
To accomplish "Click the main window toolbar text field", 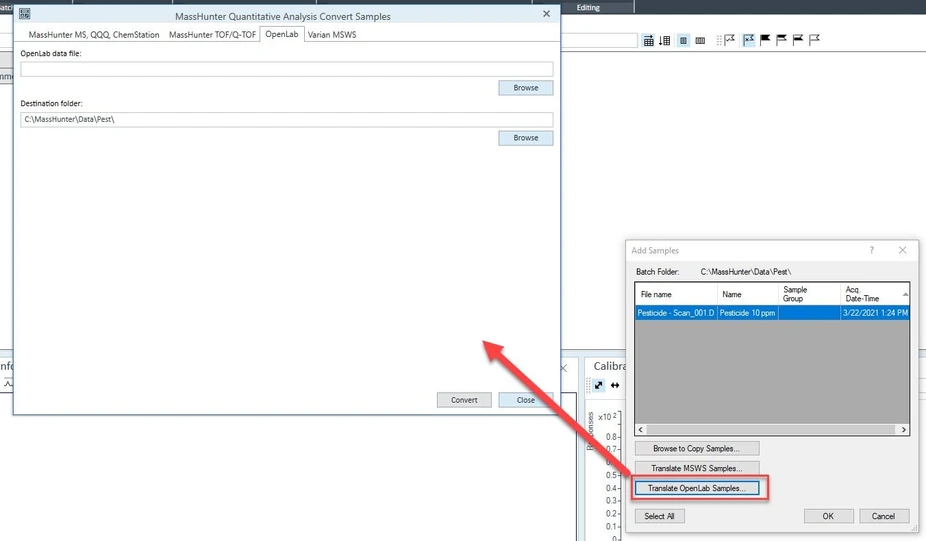I will [x=599, y=40].
